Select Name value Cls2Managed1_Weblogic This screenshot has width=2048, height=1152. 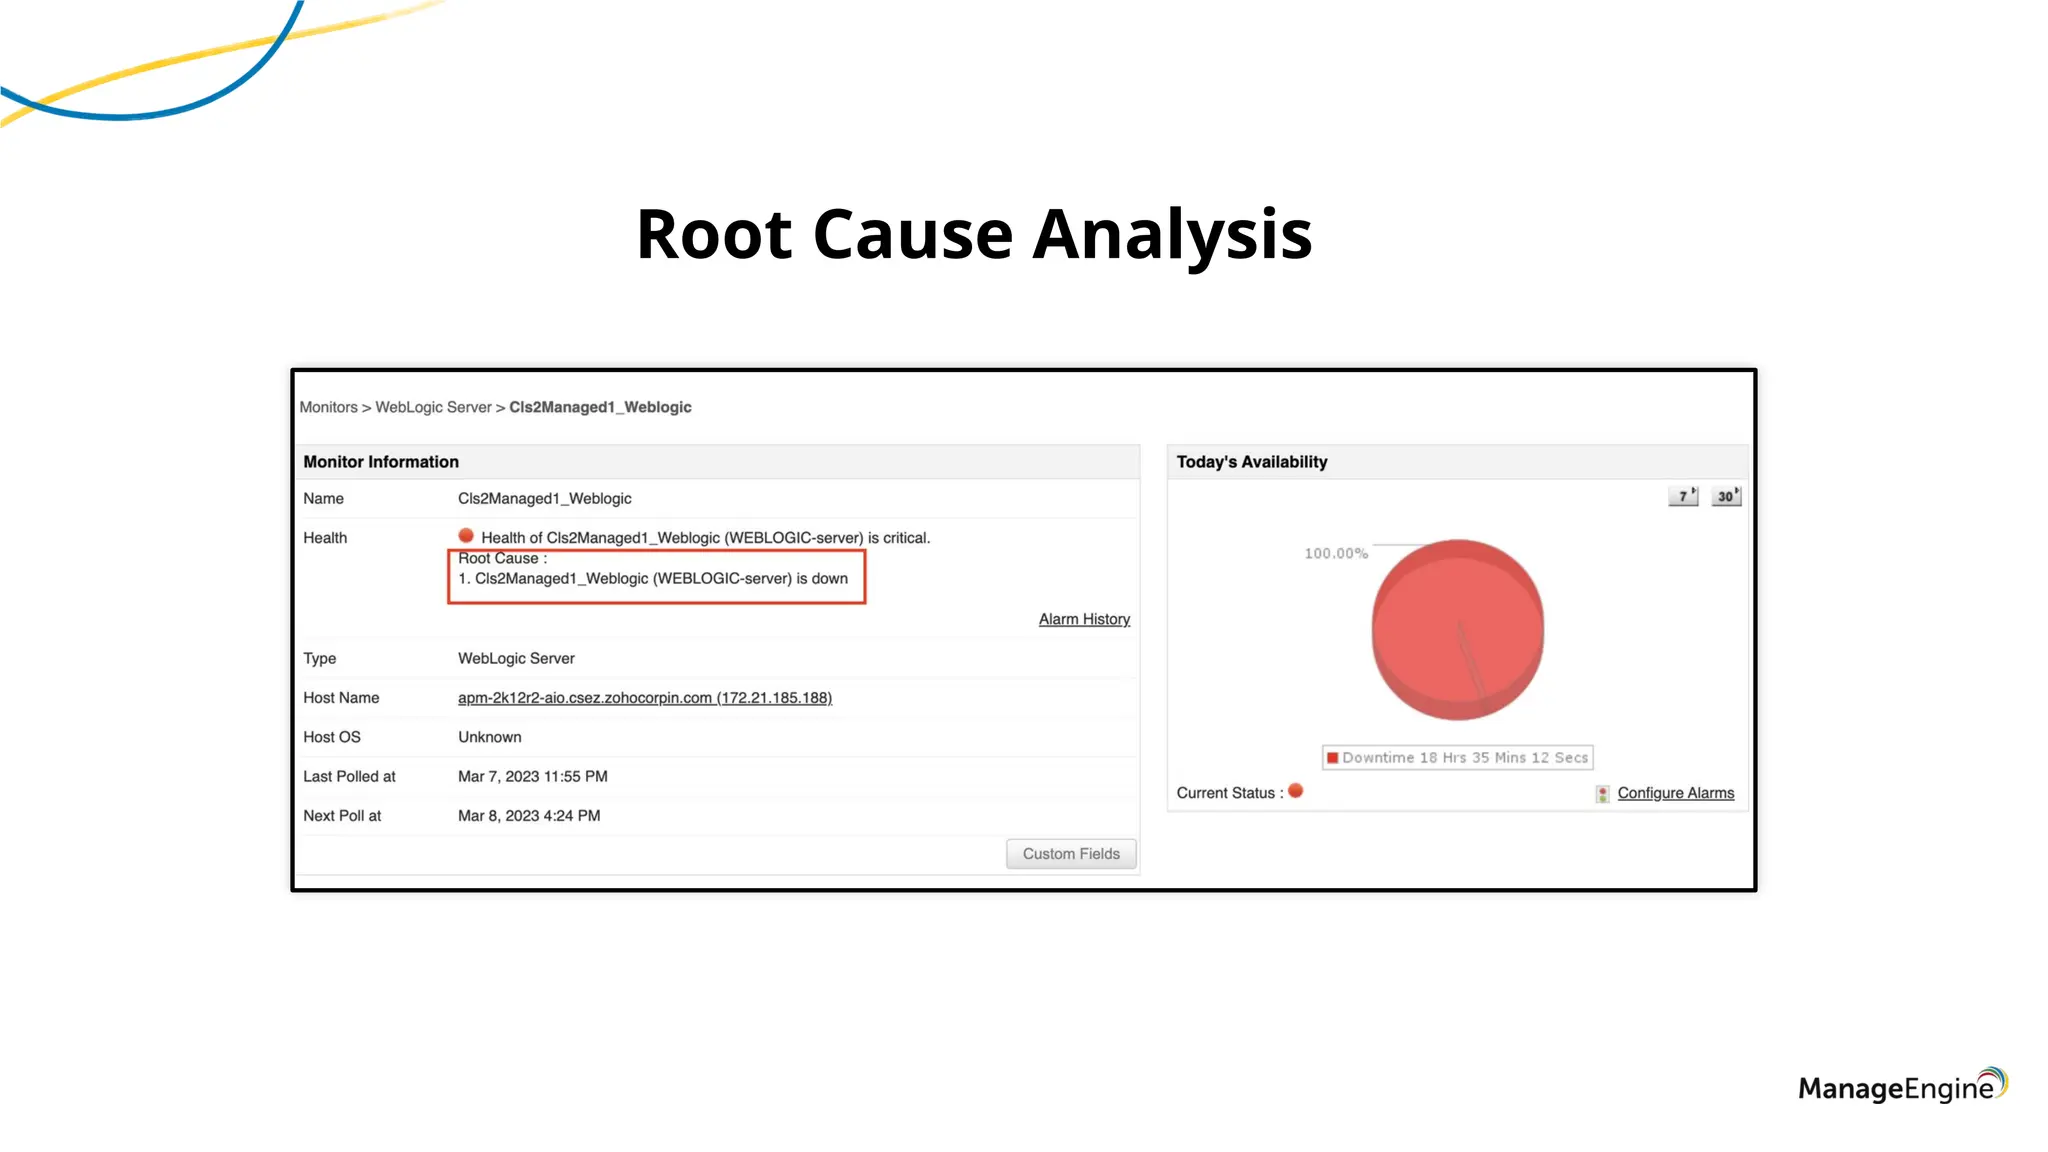point(545,498)
